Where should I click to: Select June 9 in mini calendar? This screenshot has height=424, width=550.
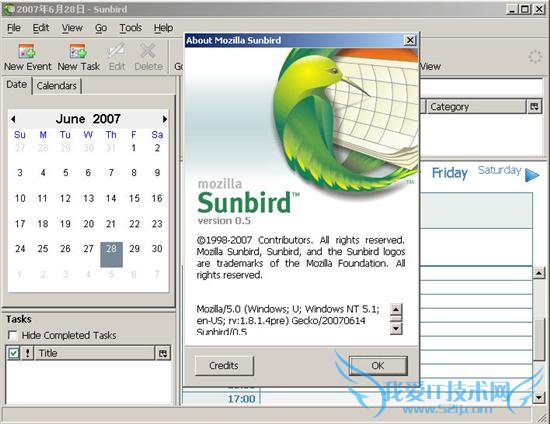point(157,173)
